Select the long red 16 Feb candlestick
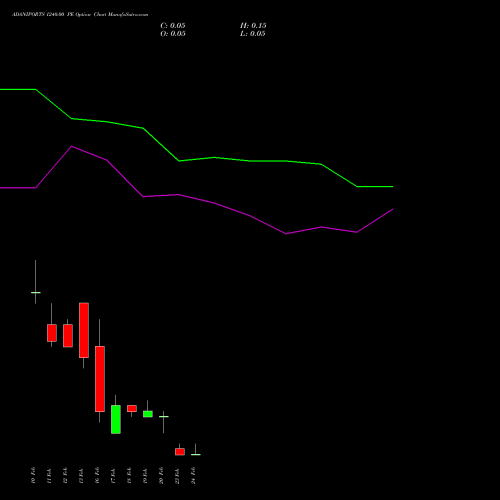This screenshot has width=500, height=500. tap(100, 379)
